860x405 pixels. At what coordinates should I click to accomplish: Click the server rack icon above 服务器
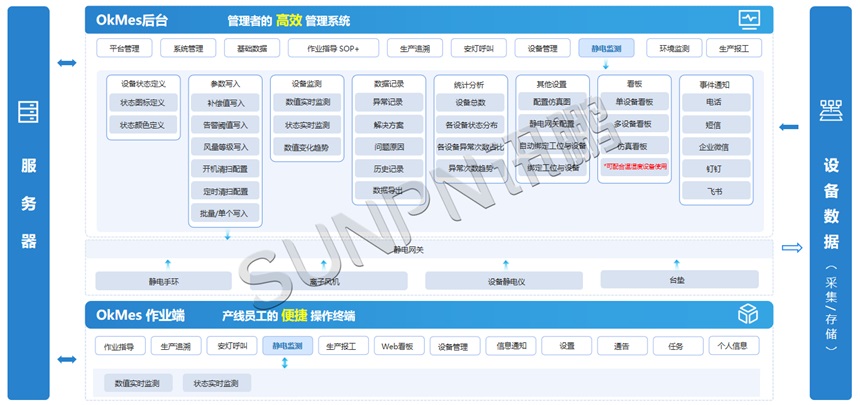(29, 111)
